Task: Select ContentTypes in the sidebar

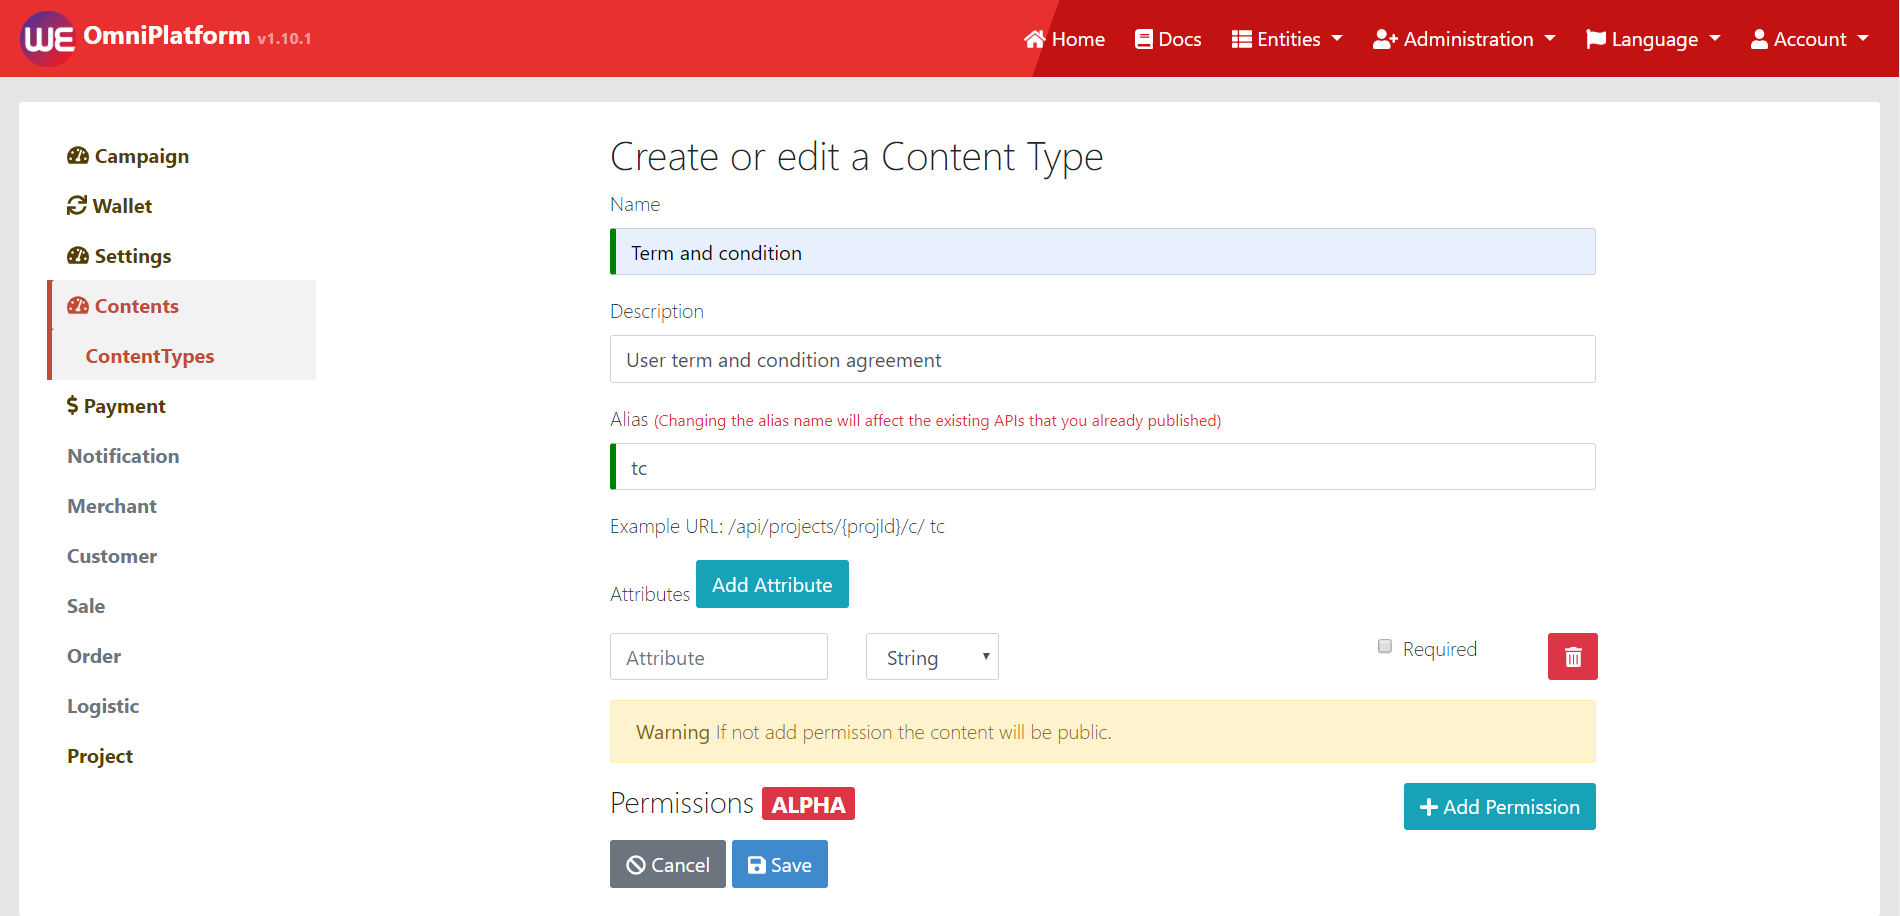Action: pyautogui.click(x=150, y=356)
